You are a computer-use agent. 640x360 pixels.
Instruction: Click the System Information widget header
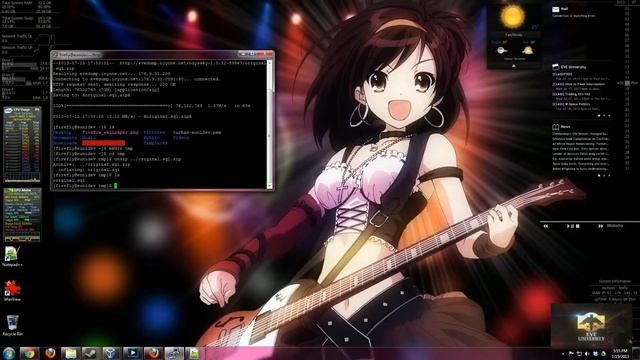click(614, 282)
